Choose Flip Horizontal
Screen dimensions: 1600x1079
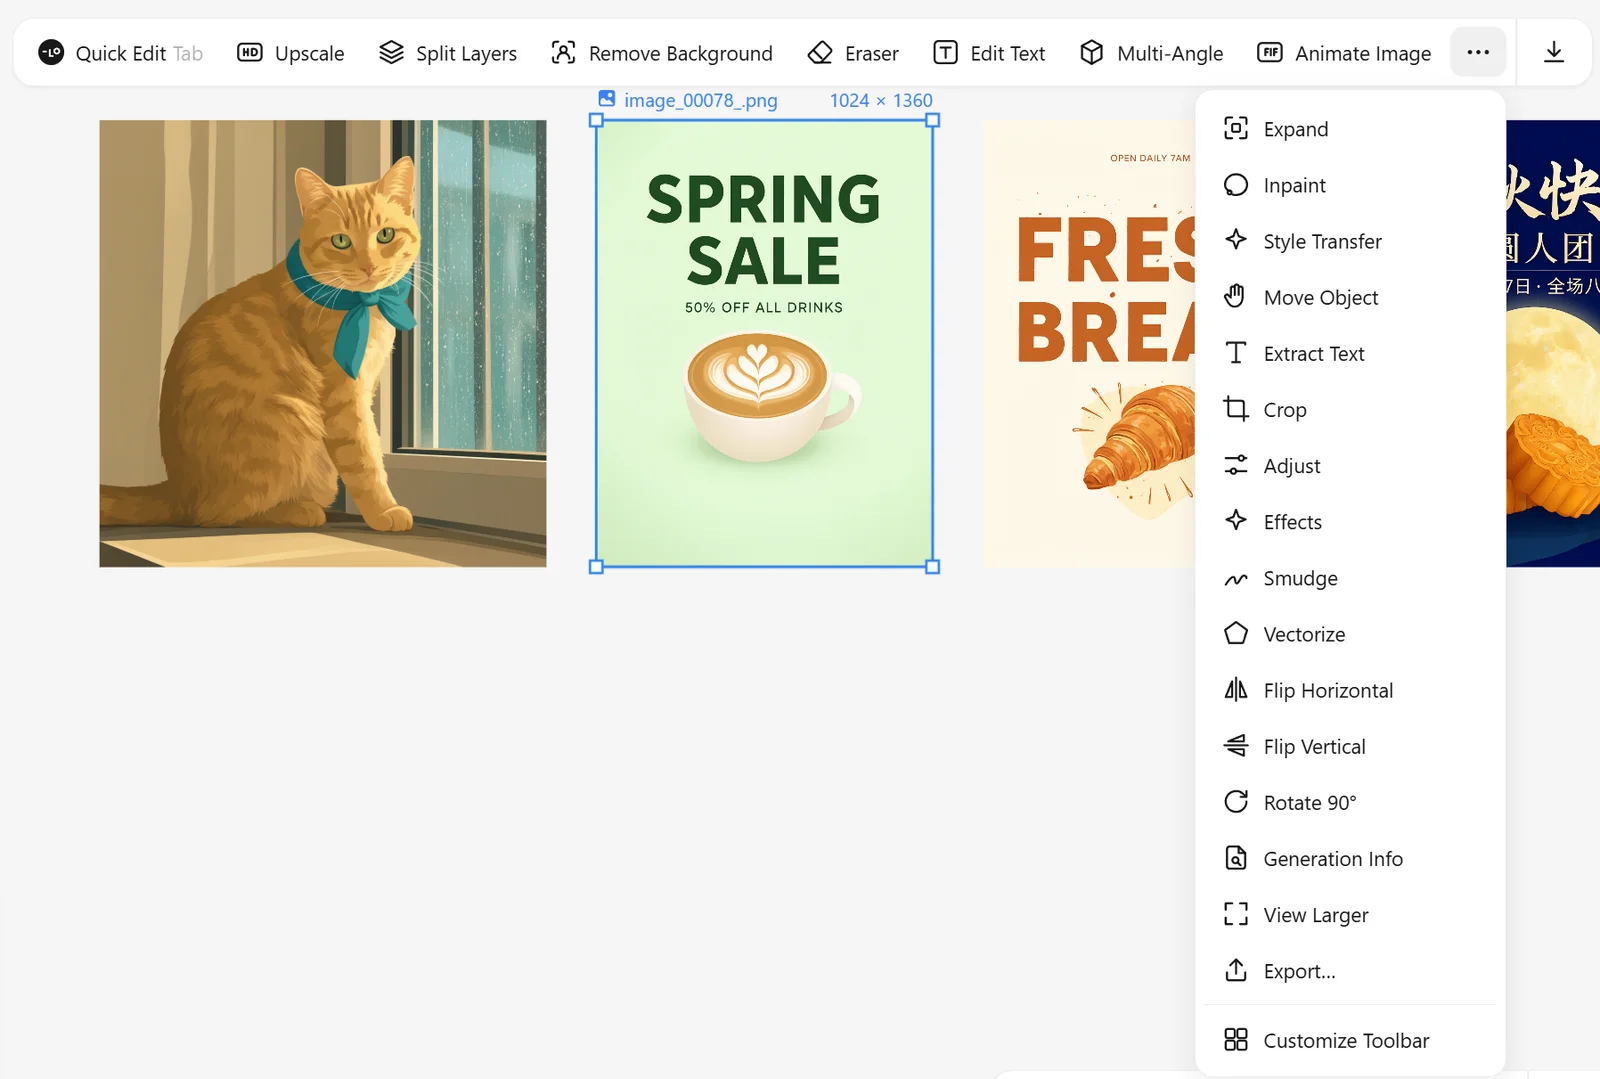[x=1350, y=690]
